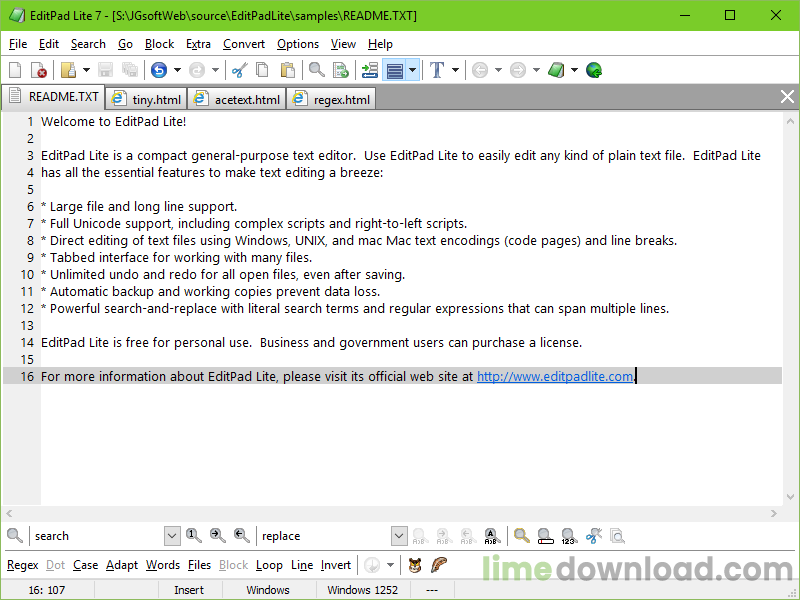Toggle the Files search option

199,565
